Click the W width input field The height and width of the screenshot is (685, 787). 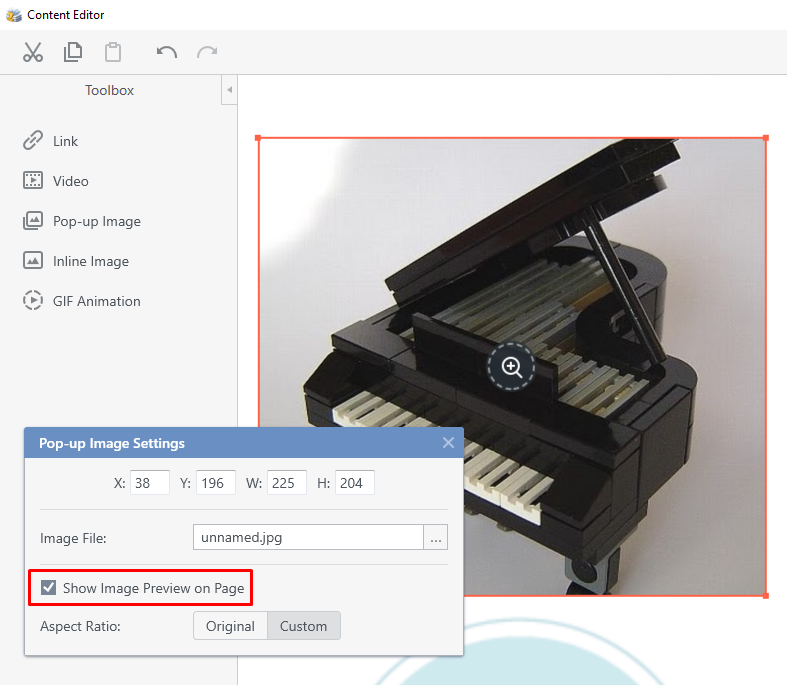tap(287, 483)
